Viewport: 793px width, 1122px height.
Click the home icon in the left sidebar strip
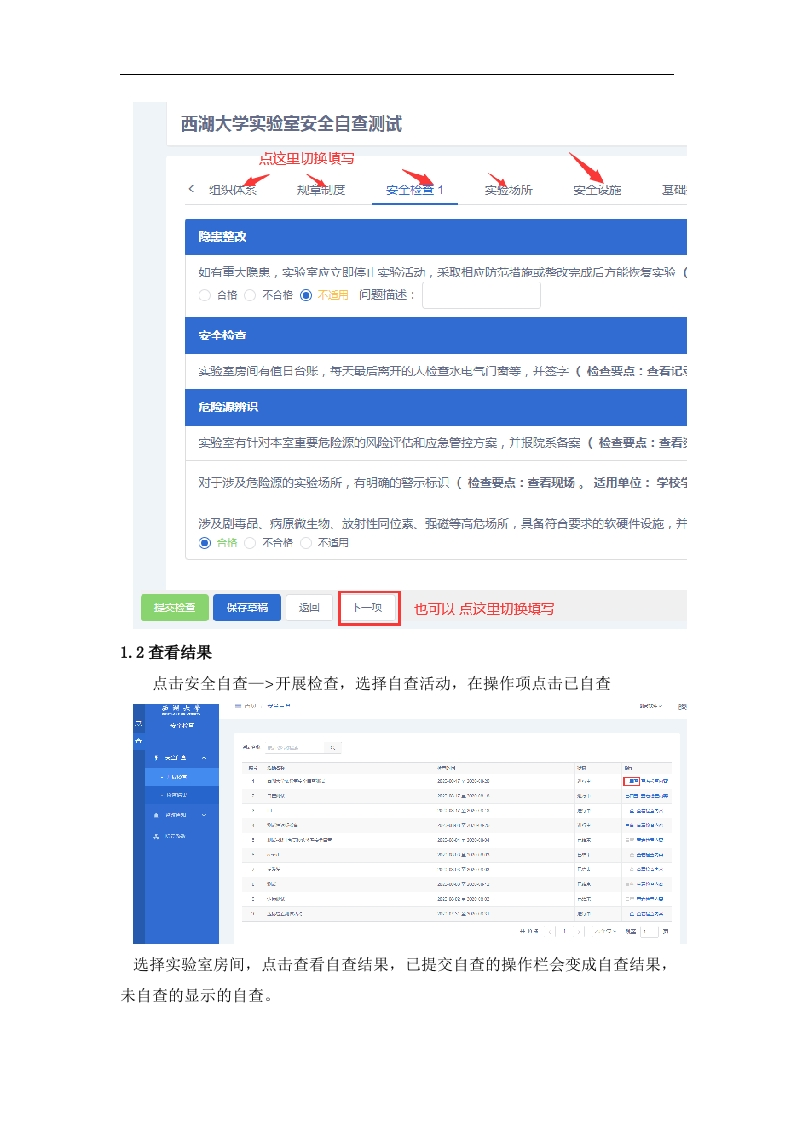click(139, 740)
